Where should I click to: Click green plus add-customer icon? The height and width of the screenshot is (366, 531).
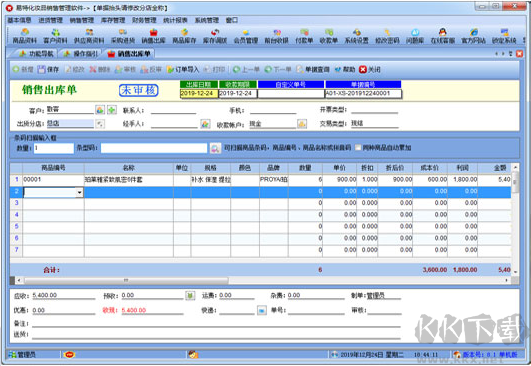pos(112,110)
